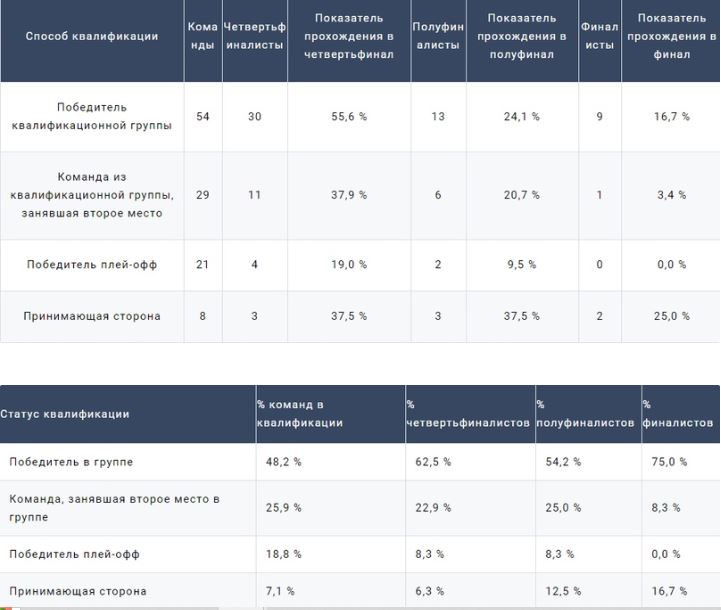Click the "Команды" column header

tap(202, 36)
